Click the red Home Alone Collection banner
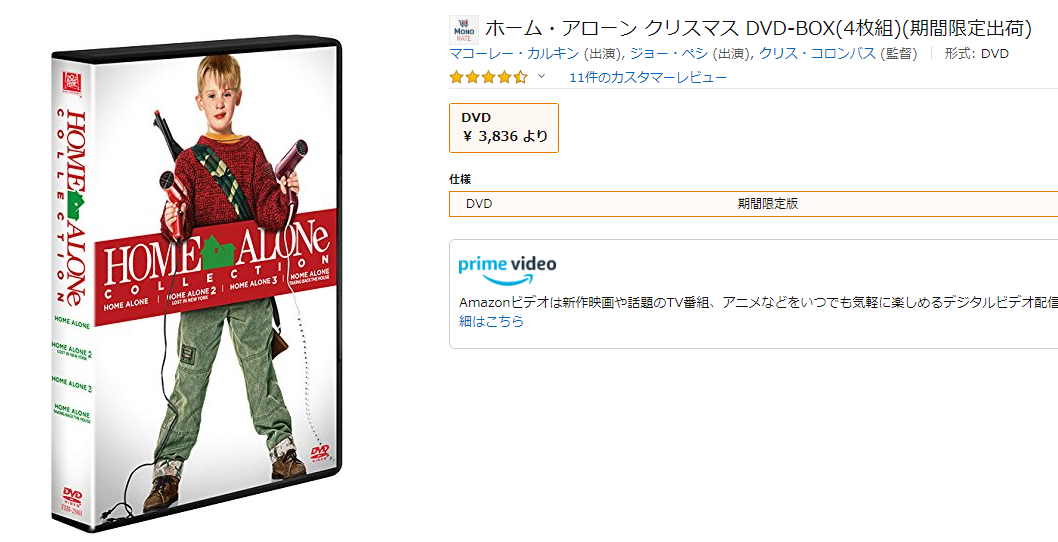 tap(215, 267)
